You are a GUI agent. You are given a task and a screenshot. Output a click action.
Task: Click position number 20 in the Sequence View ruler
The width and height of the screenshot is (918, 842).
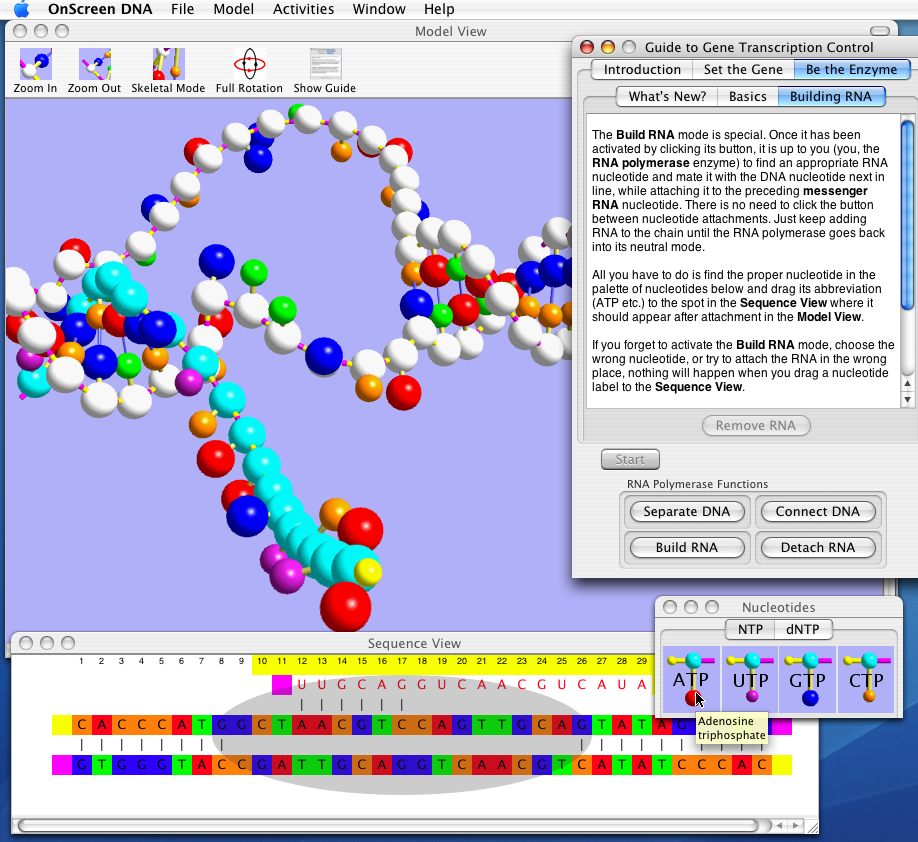pos(462,661)
